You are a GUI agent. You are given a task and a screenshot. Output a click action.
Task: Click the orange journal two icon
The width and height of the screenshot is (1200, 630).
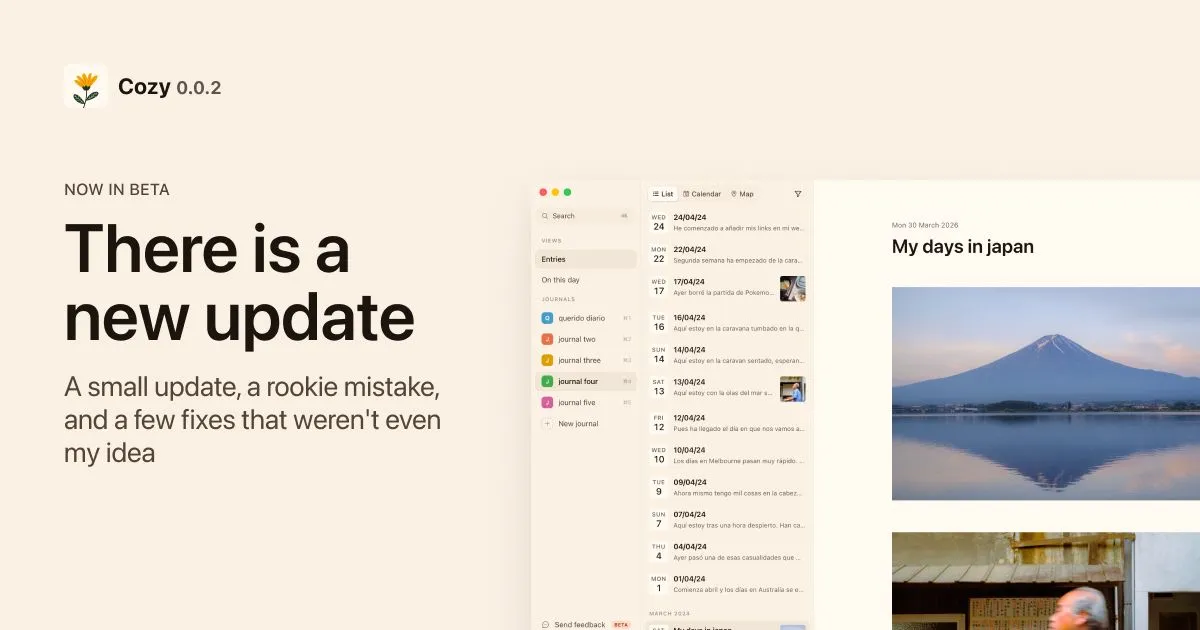pyautogui.click(x=547, y=339)
